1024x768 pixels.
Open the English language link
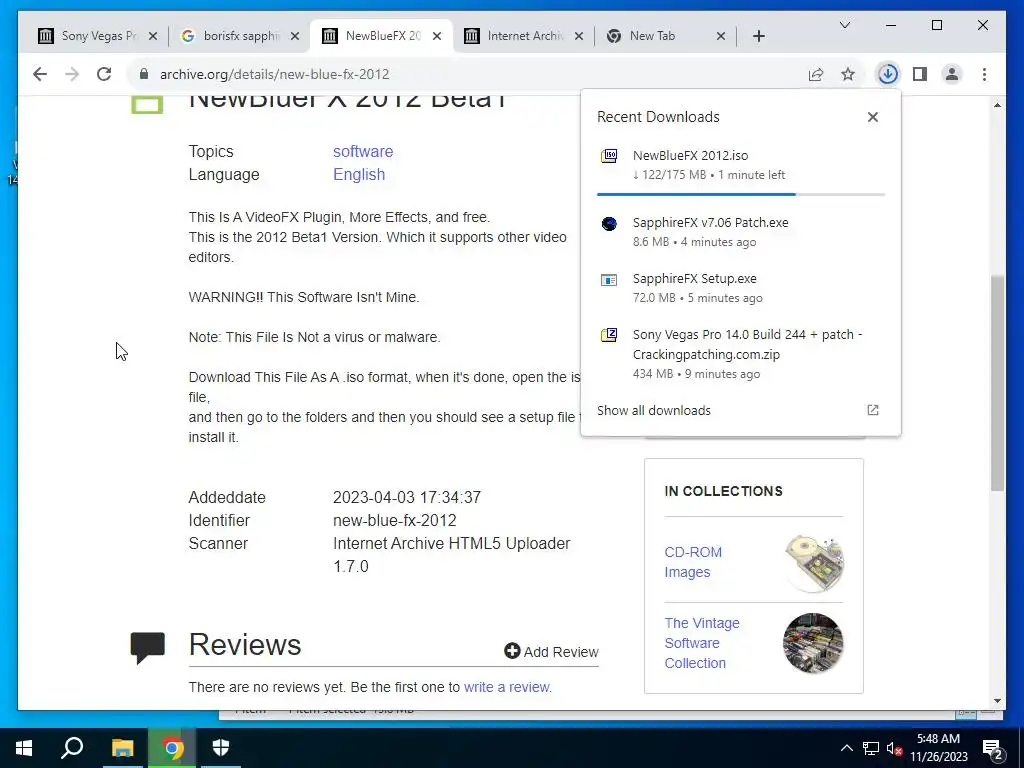coord(359,174)
